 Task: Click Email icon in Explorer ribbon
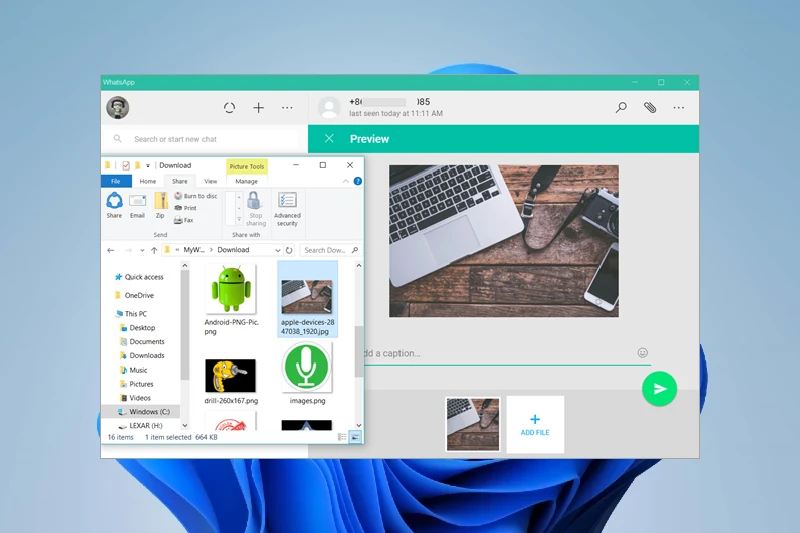coord(137,205)
